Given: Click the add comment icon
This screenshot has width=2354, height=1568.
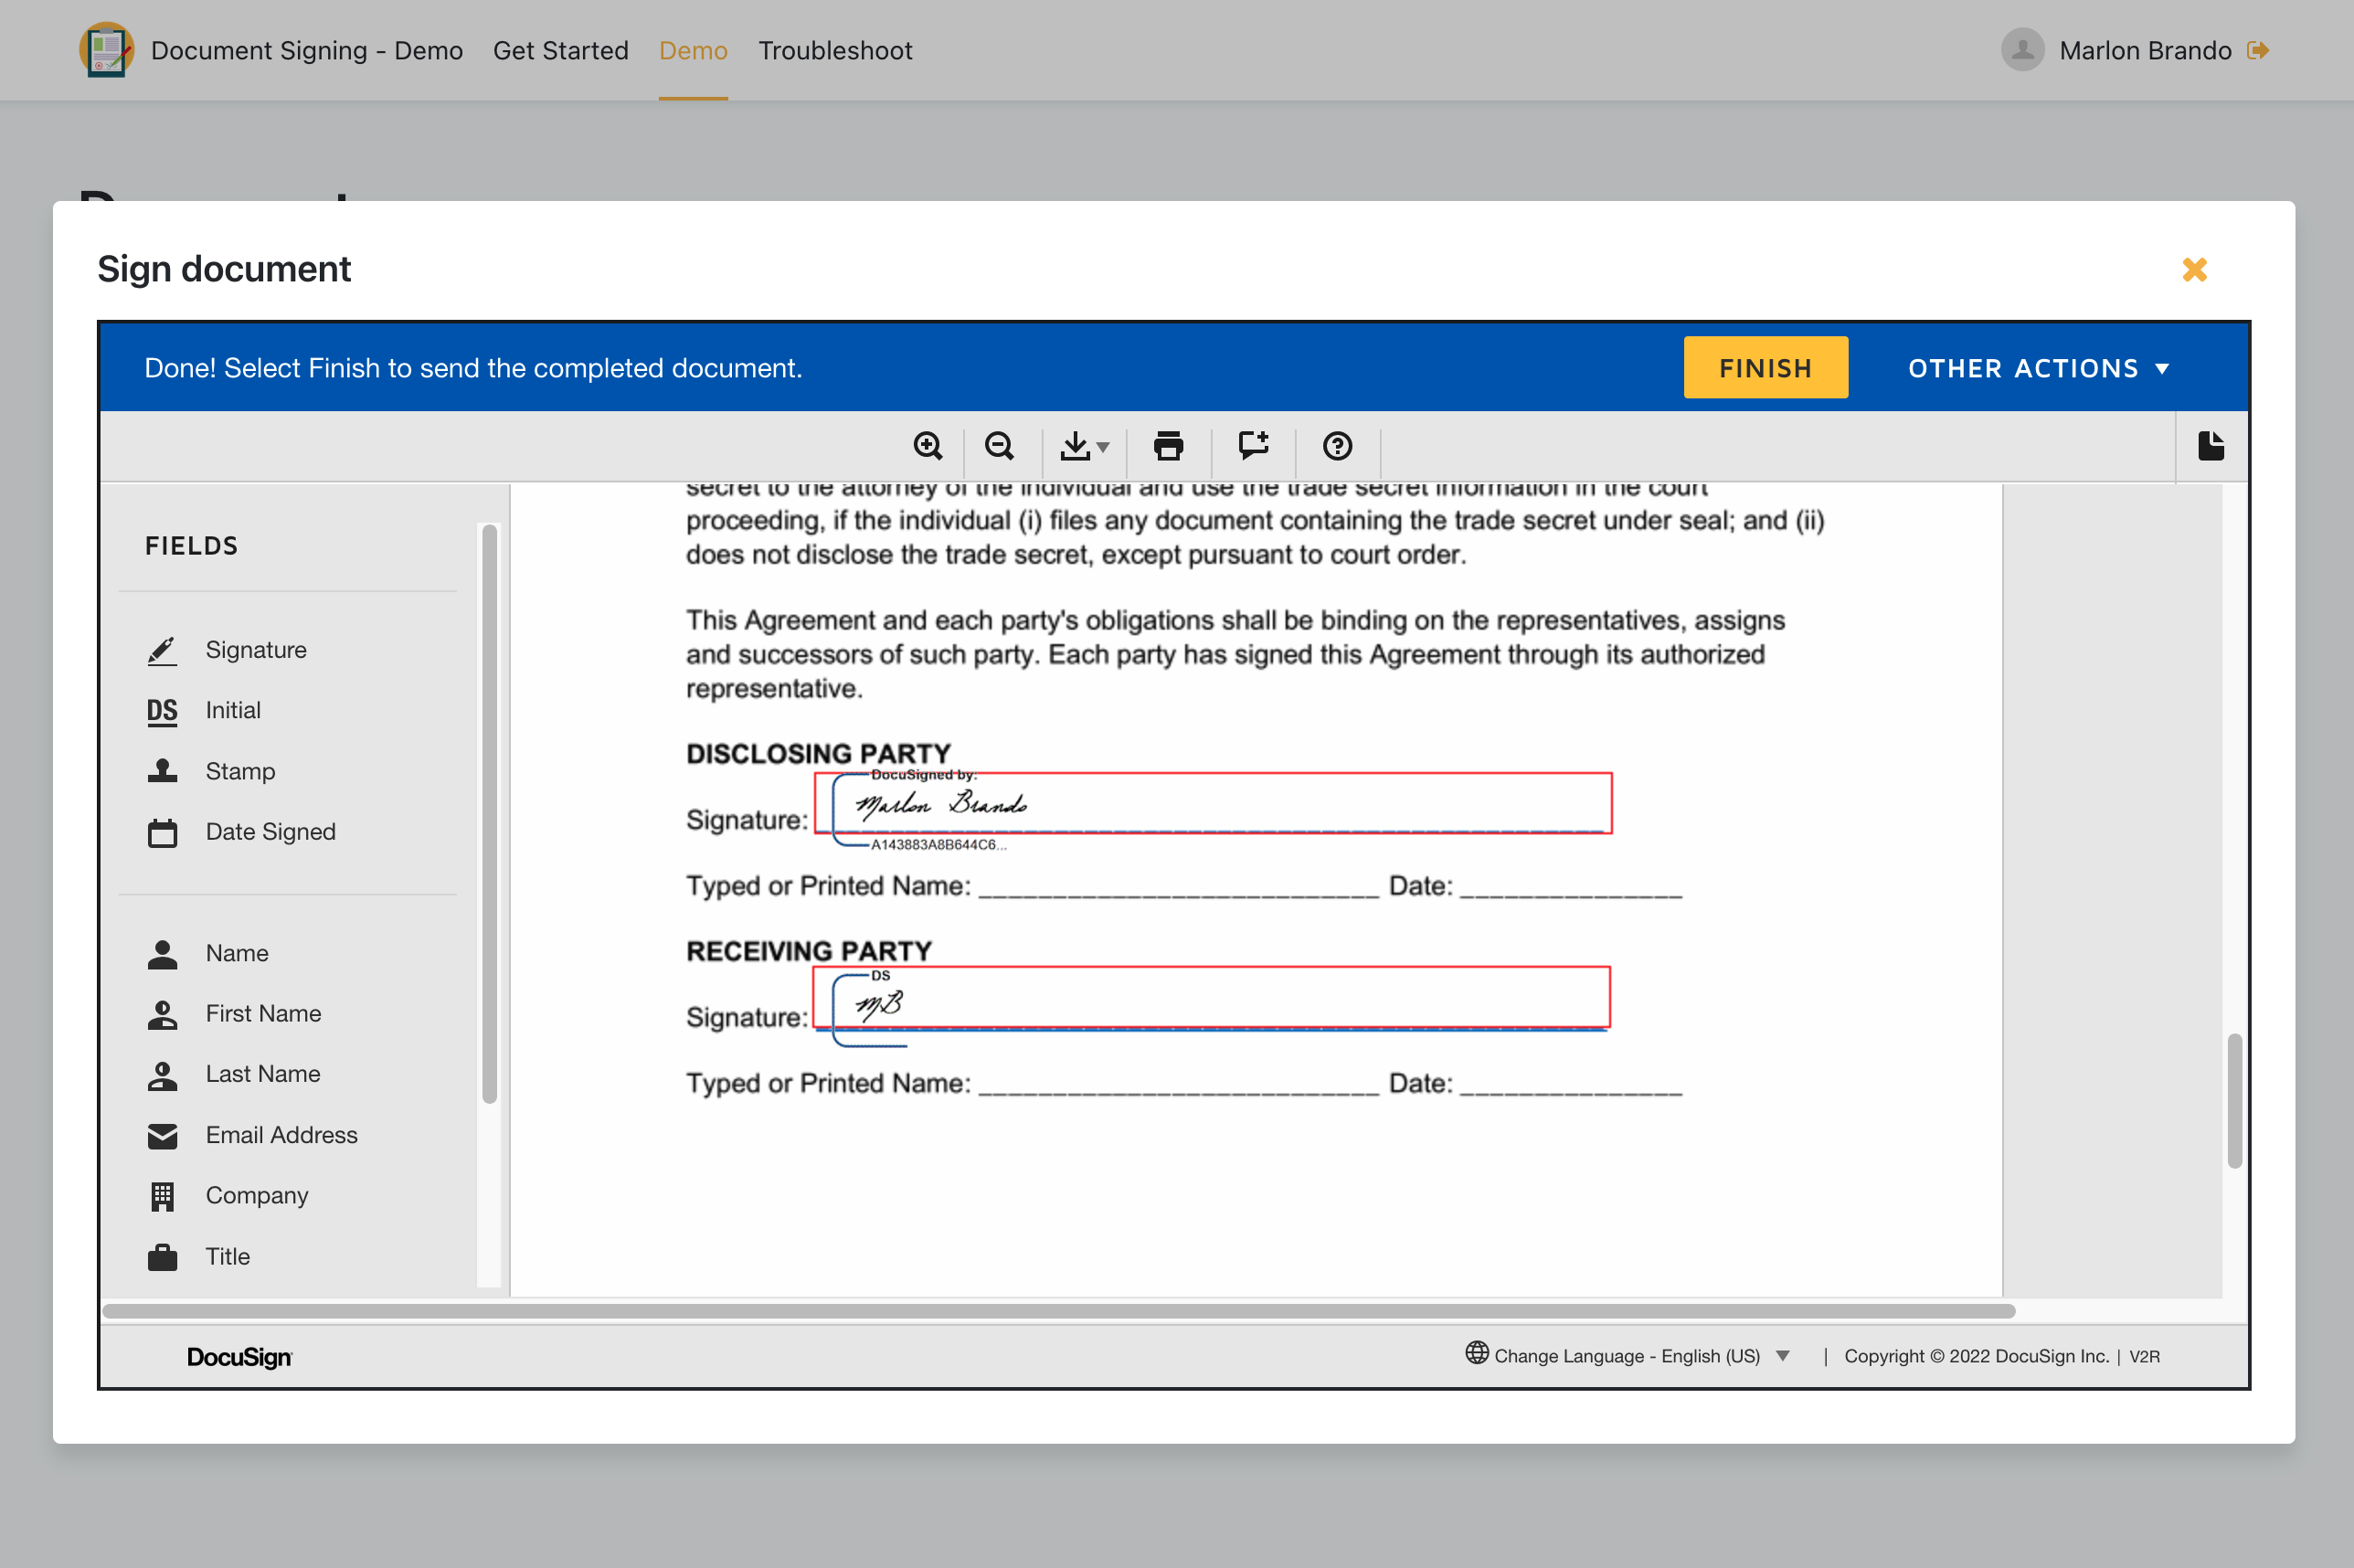Looking at the screenshot, I should click(1252, 446).
